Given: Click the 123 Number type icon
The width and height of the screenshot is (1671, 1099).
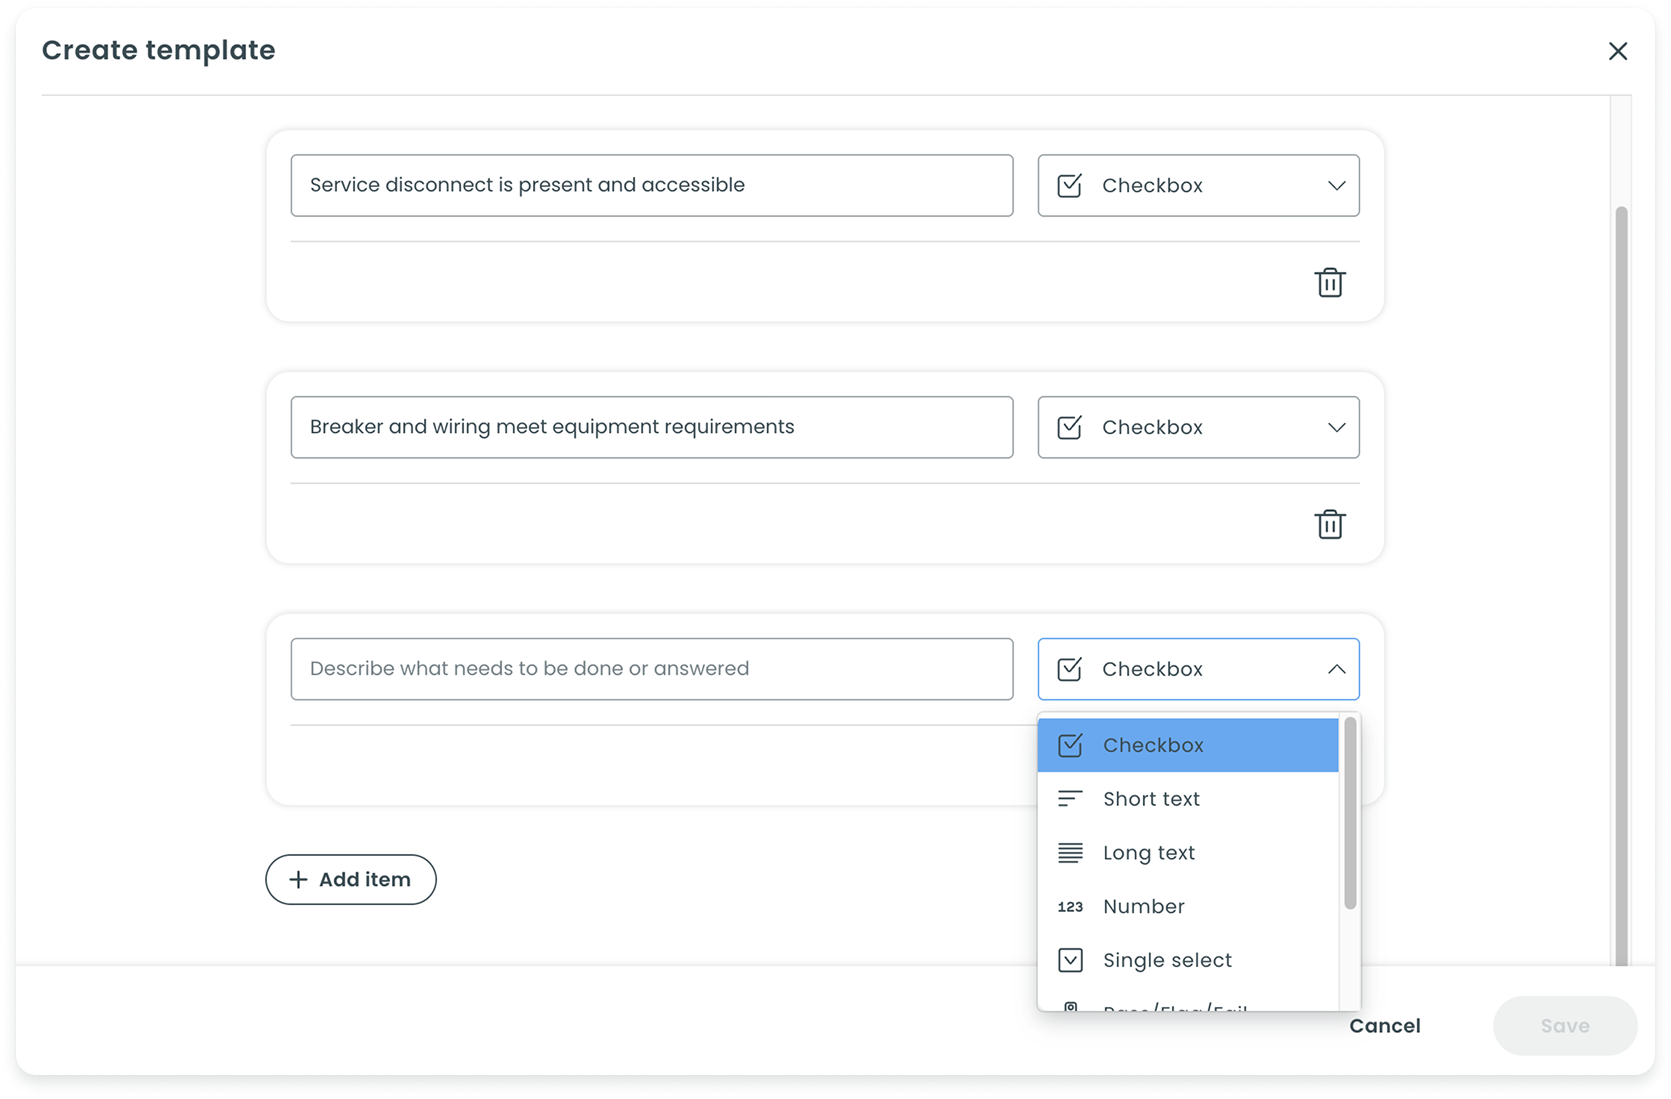Looking at the screenshot, I should (1070, 906).
